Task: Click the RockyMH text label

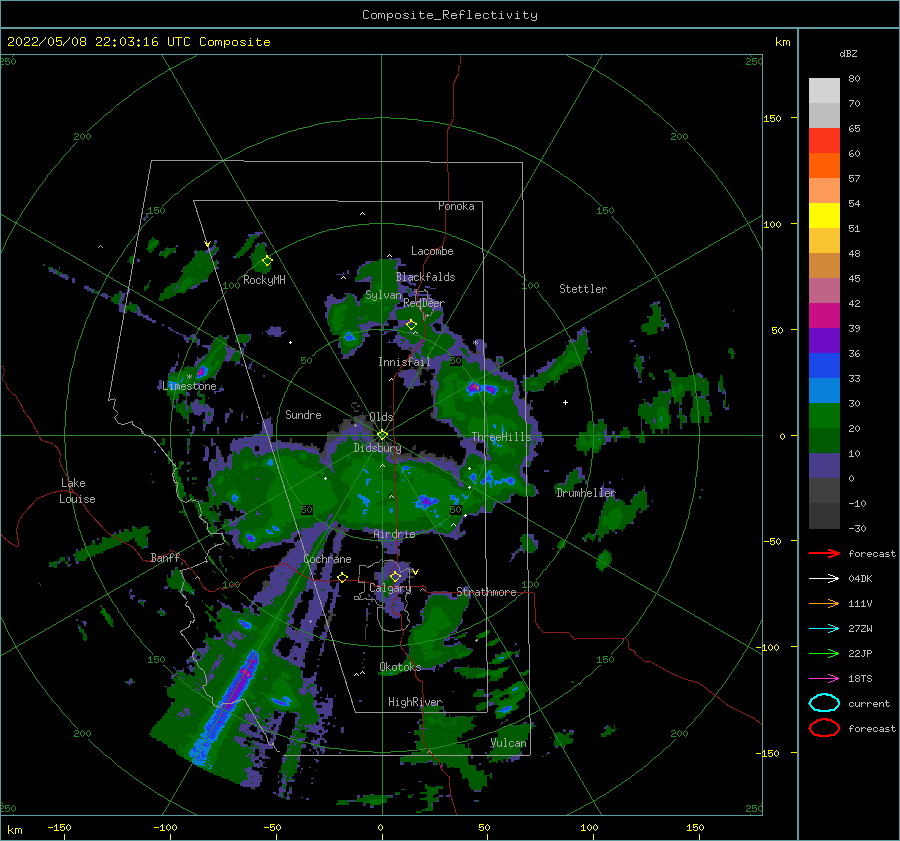Action: pos(264,280)
